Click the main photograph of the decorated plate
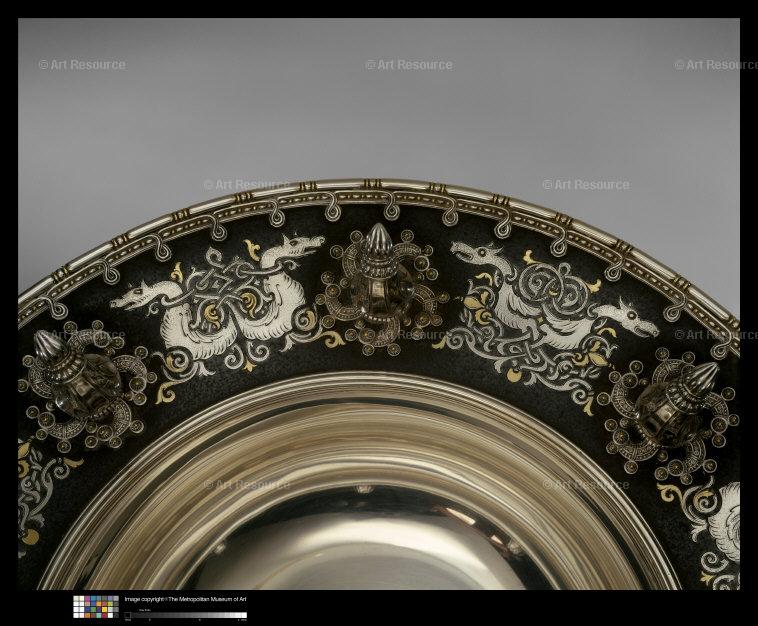Viewport: 758px width, 626px height. (379, 304)
